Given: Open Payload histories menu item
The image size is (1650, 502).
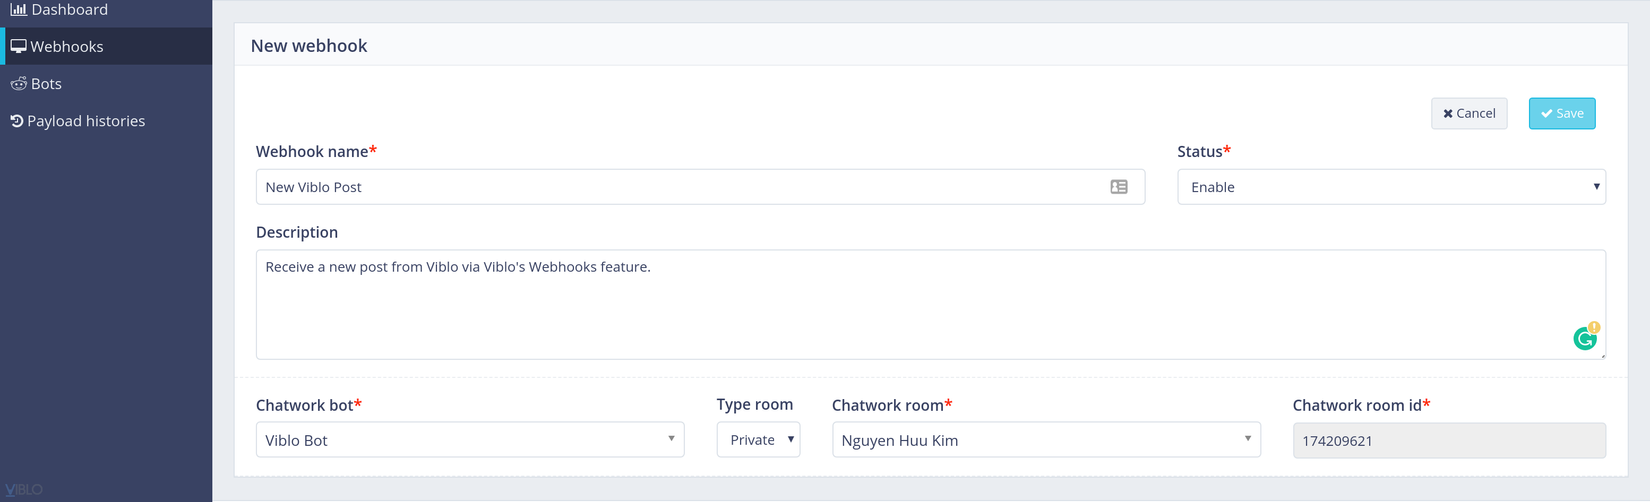Looking at the screenshot, I should point(86,121).
